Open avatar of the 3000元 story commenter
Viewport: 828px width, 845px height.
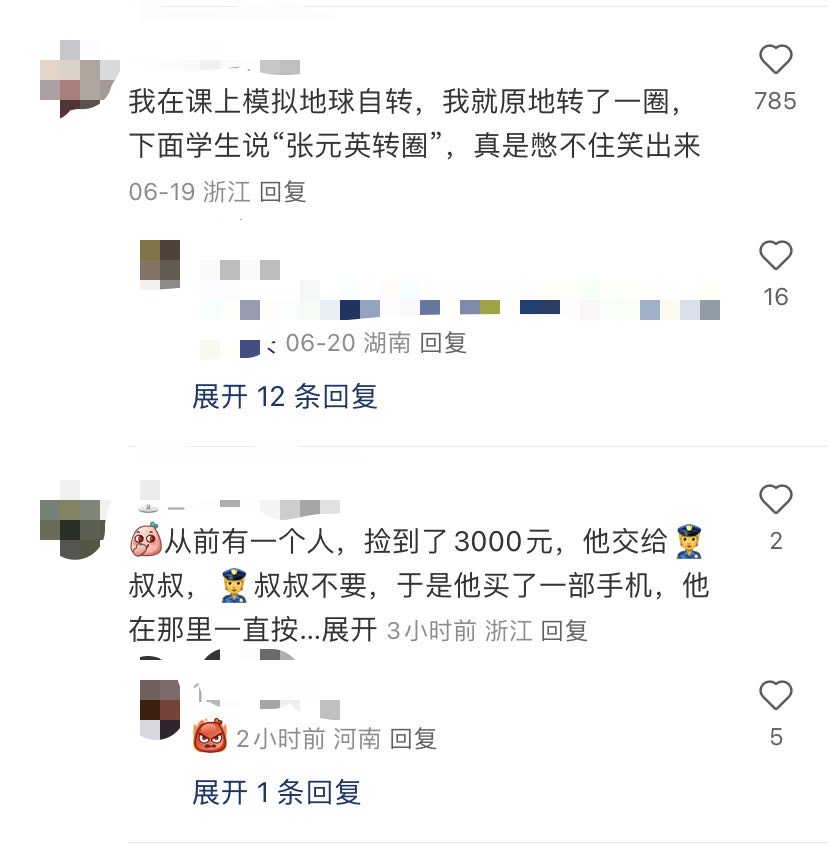click(73, 520)
